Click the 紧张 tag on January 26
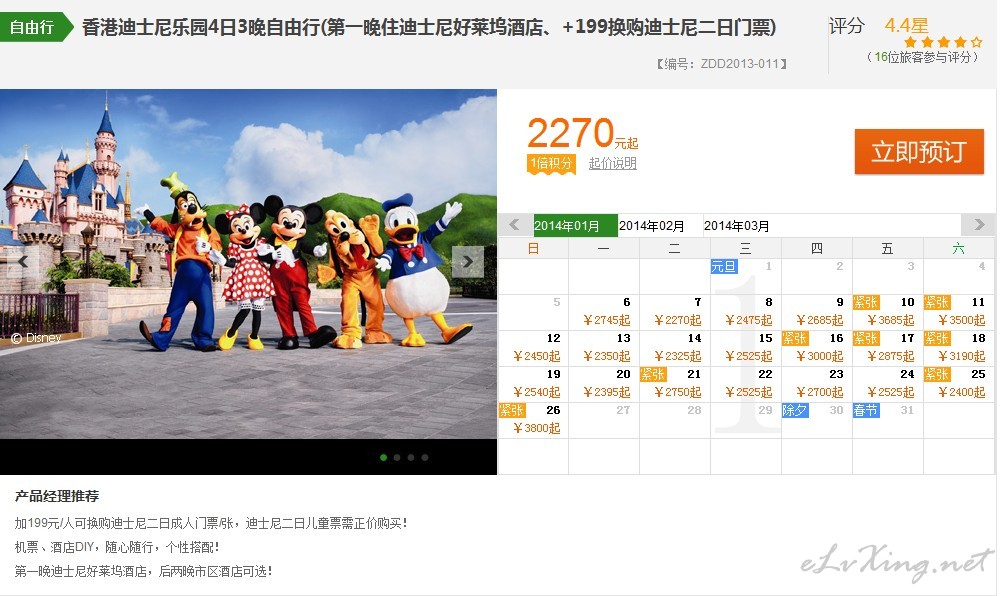The image size is (1005, 596). (512, 410)
